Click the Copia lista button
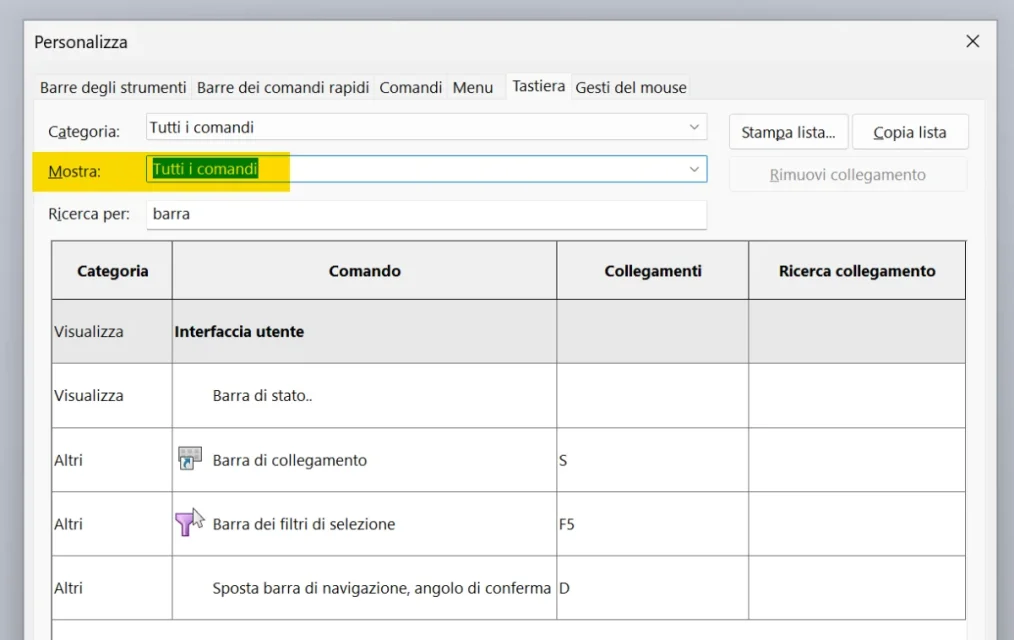 [x=909, y=132]
